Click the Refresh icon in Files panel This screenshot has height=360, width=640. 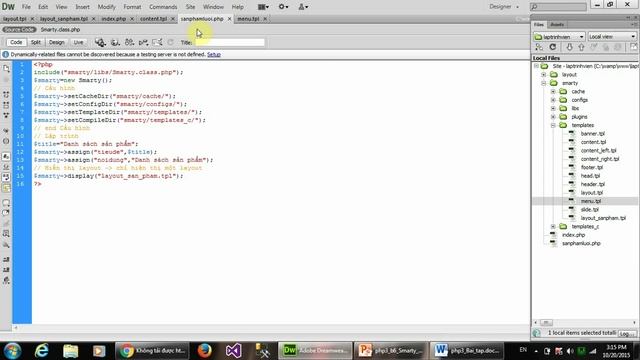(x=553, y=47)
